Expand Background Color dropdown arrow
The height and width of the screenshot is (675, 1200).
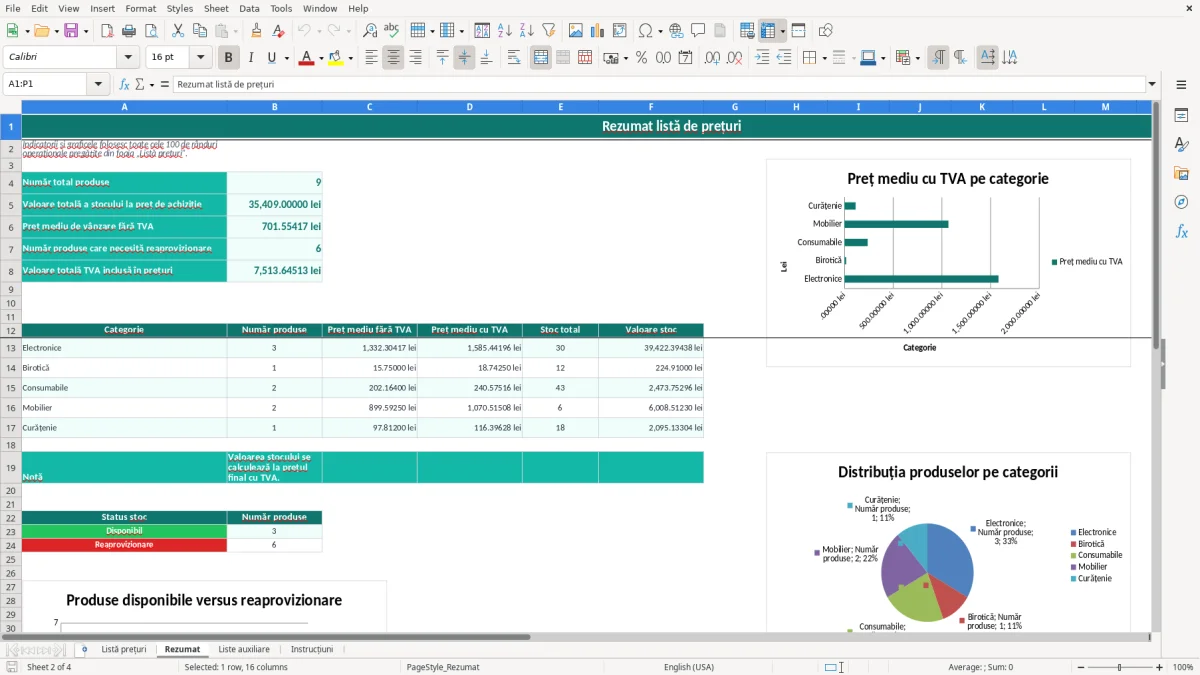pyautogui.click(x=350, y=58)
